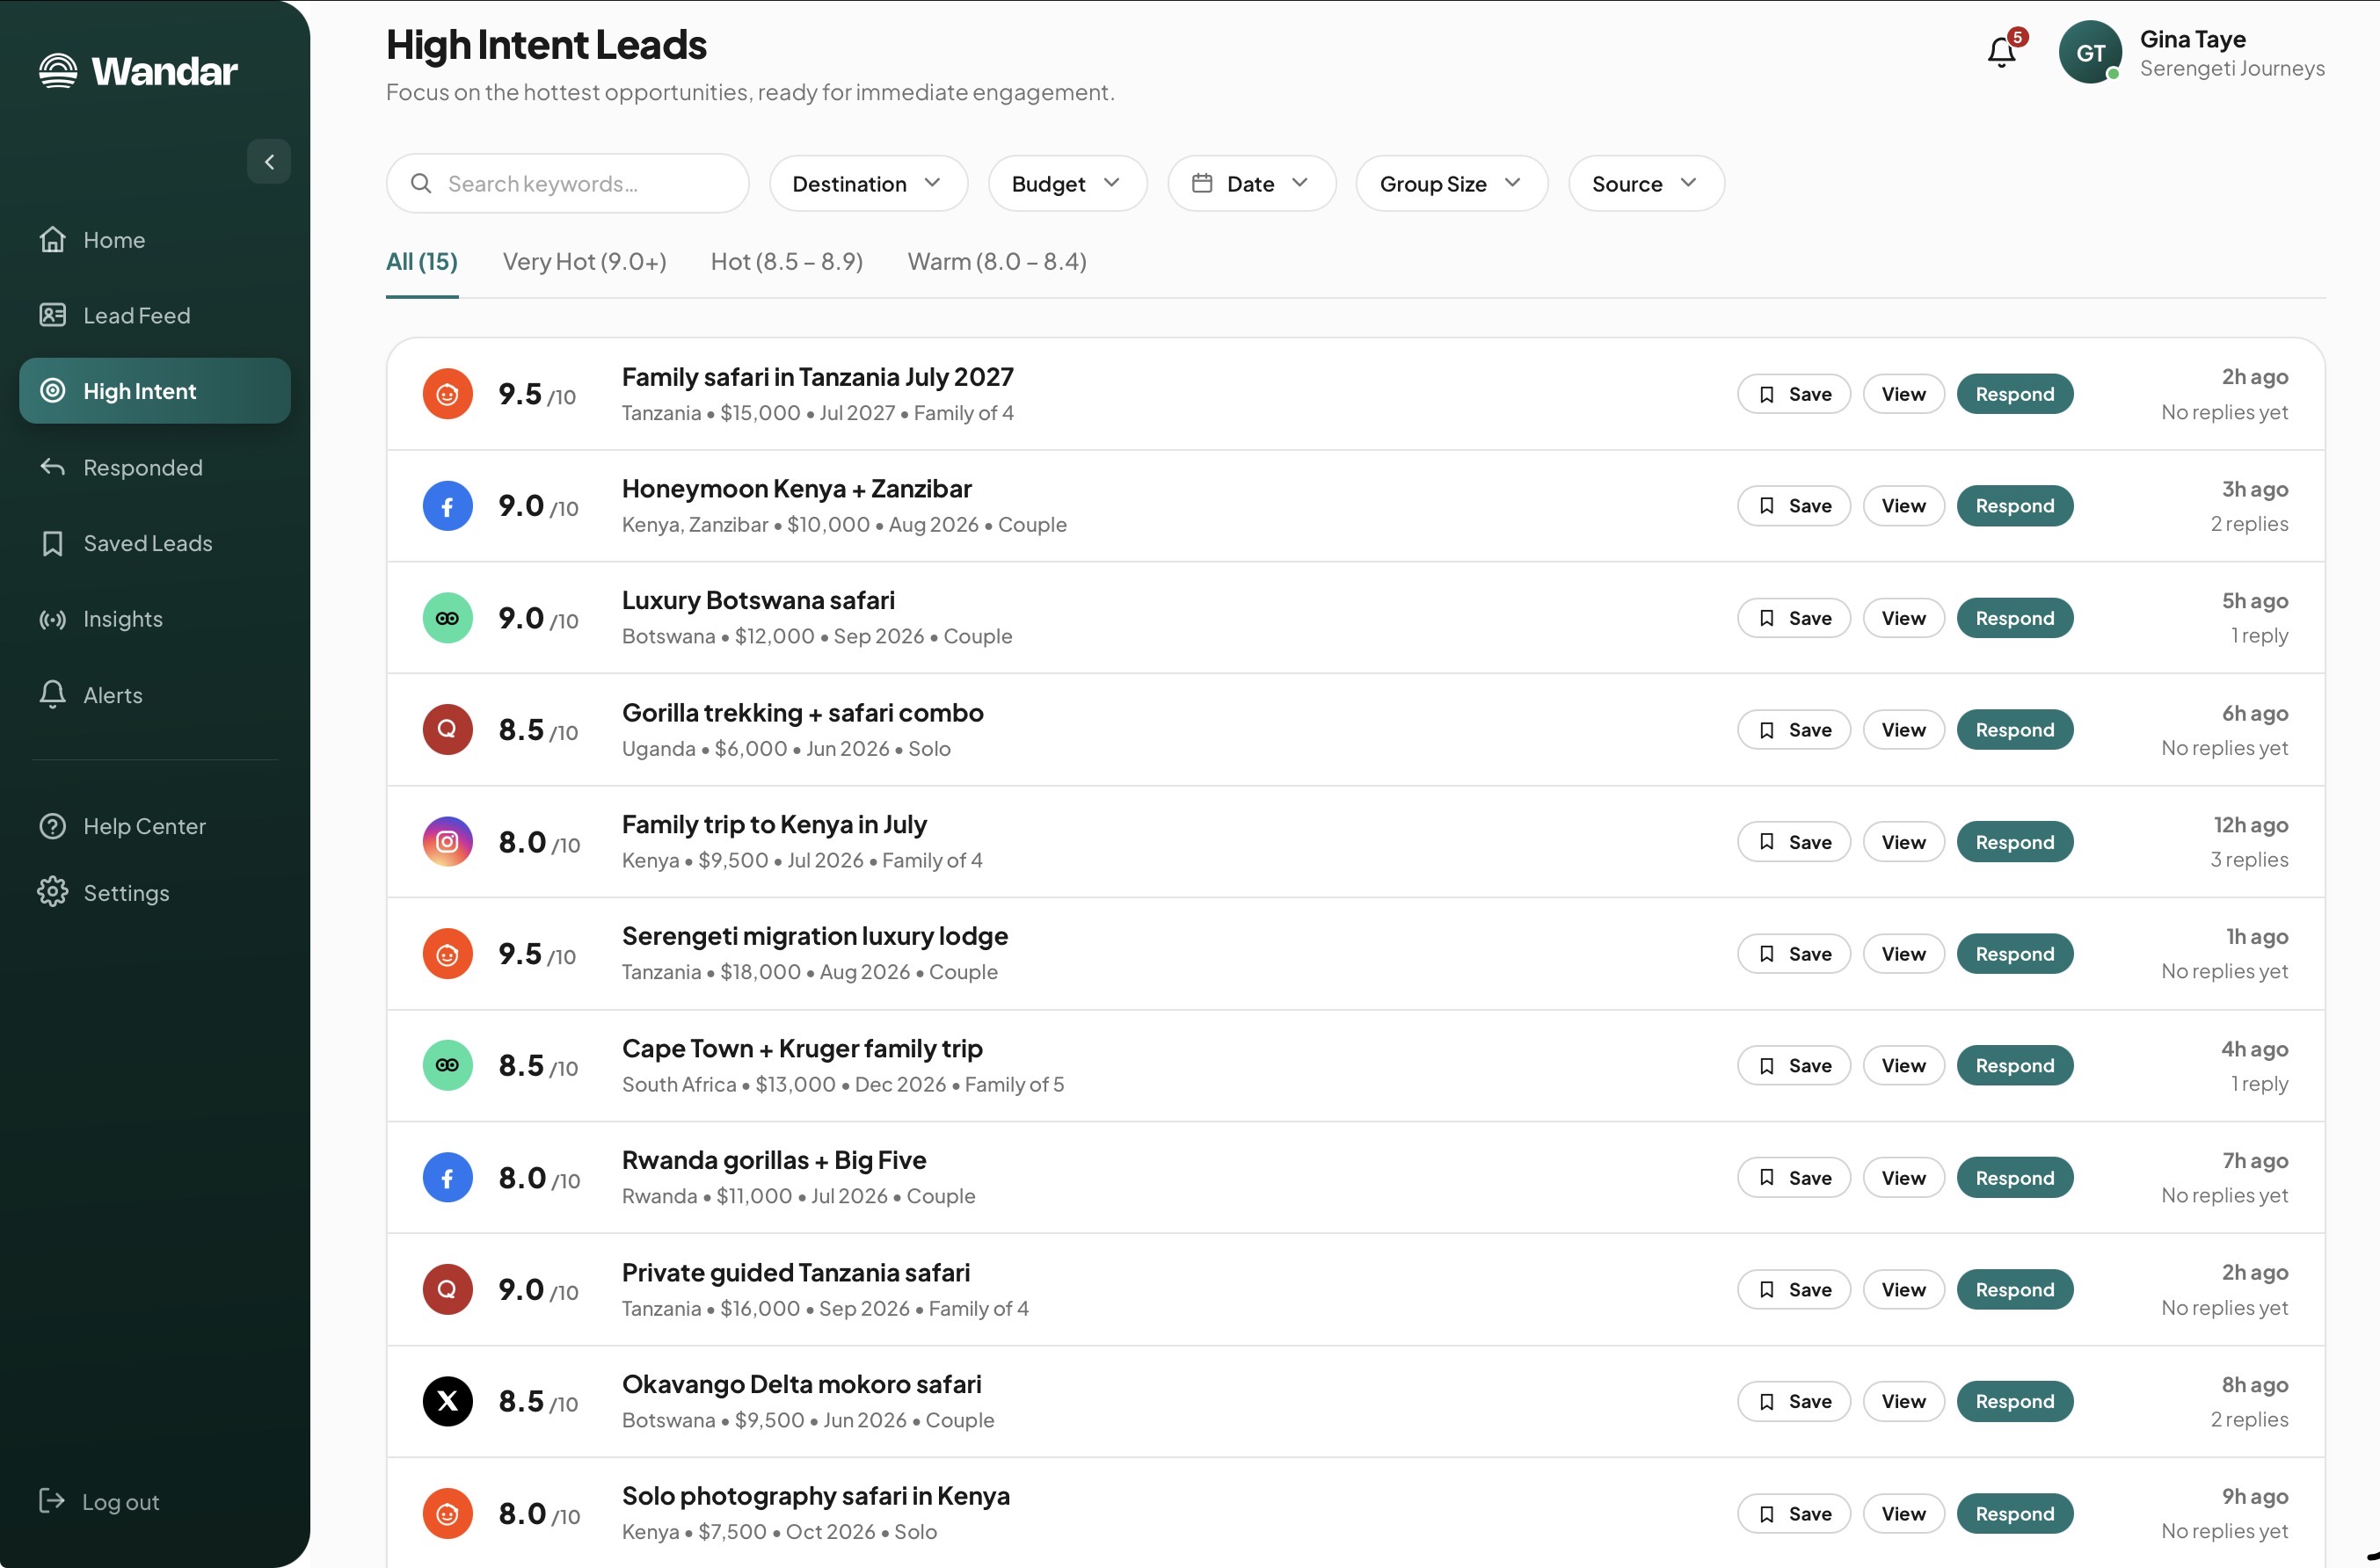2380x1568 pixels.
Task: View the Luxury Botswana safari lead
Action: pyautogui.click(x=1903, y=618)
